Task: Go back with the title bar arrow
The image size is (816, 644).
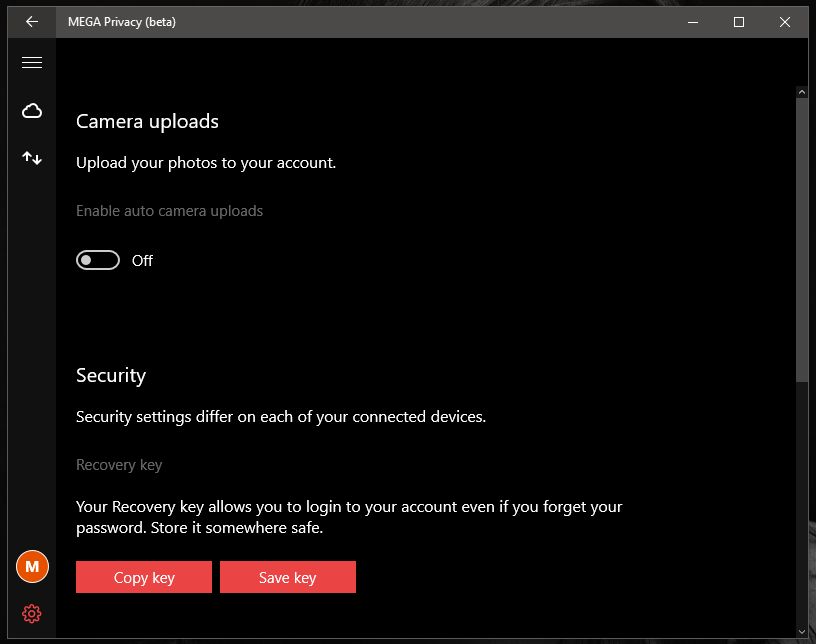Action: tap(32, 22)
